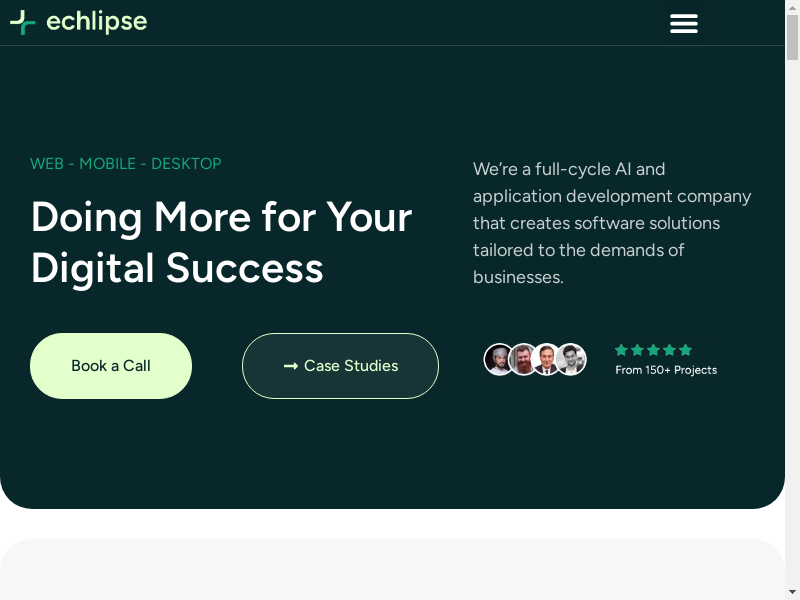The width and height of the screenshot is (800, 600).
Task: Click the middle (third) rating star
Action: [653, 350]
